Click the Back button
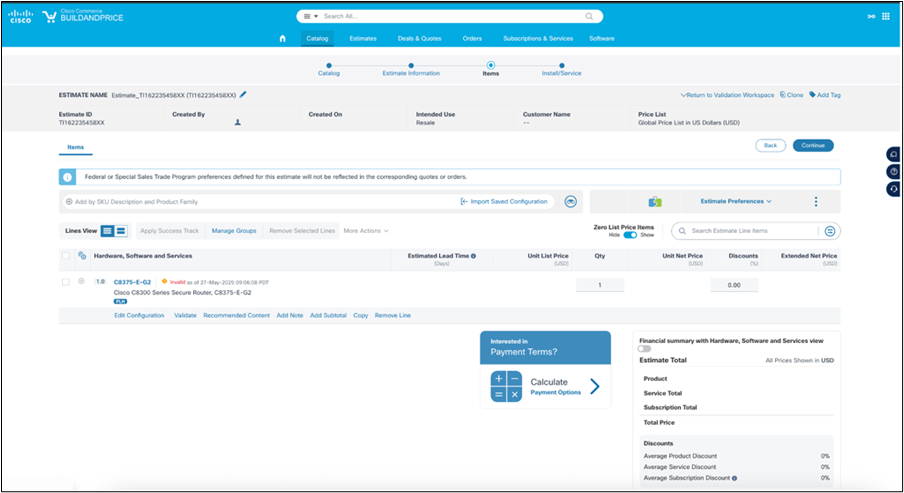This screenshot has height=493, width=904. point(770,145)
